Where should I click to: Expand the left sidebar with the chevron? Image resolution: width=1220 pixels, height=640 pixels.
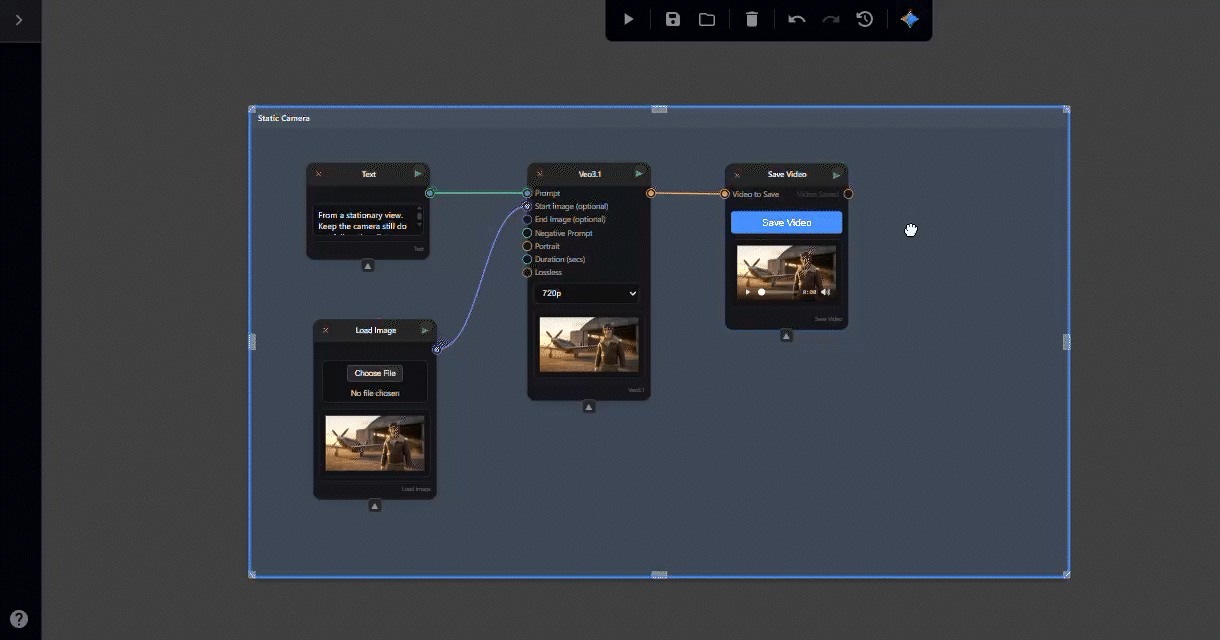[x=19, y=20]
